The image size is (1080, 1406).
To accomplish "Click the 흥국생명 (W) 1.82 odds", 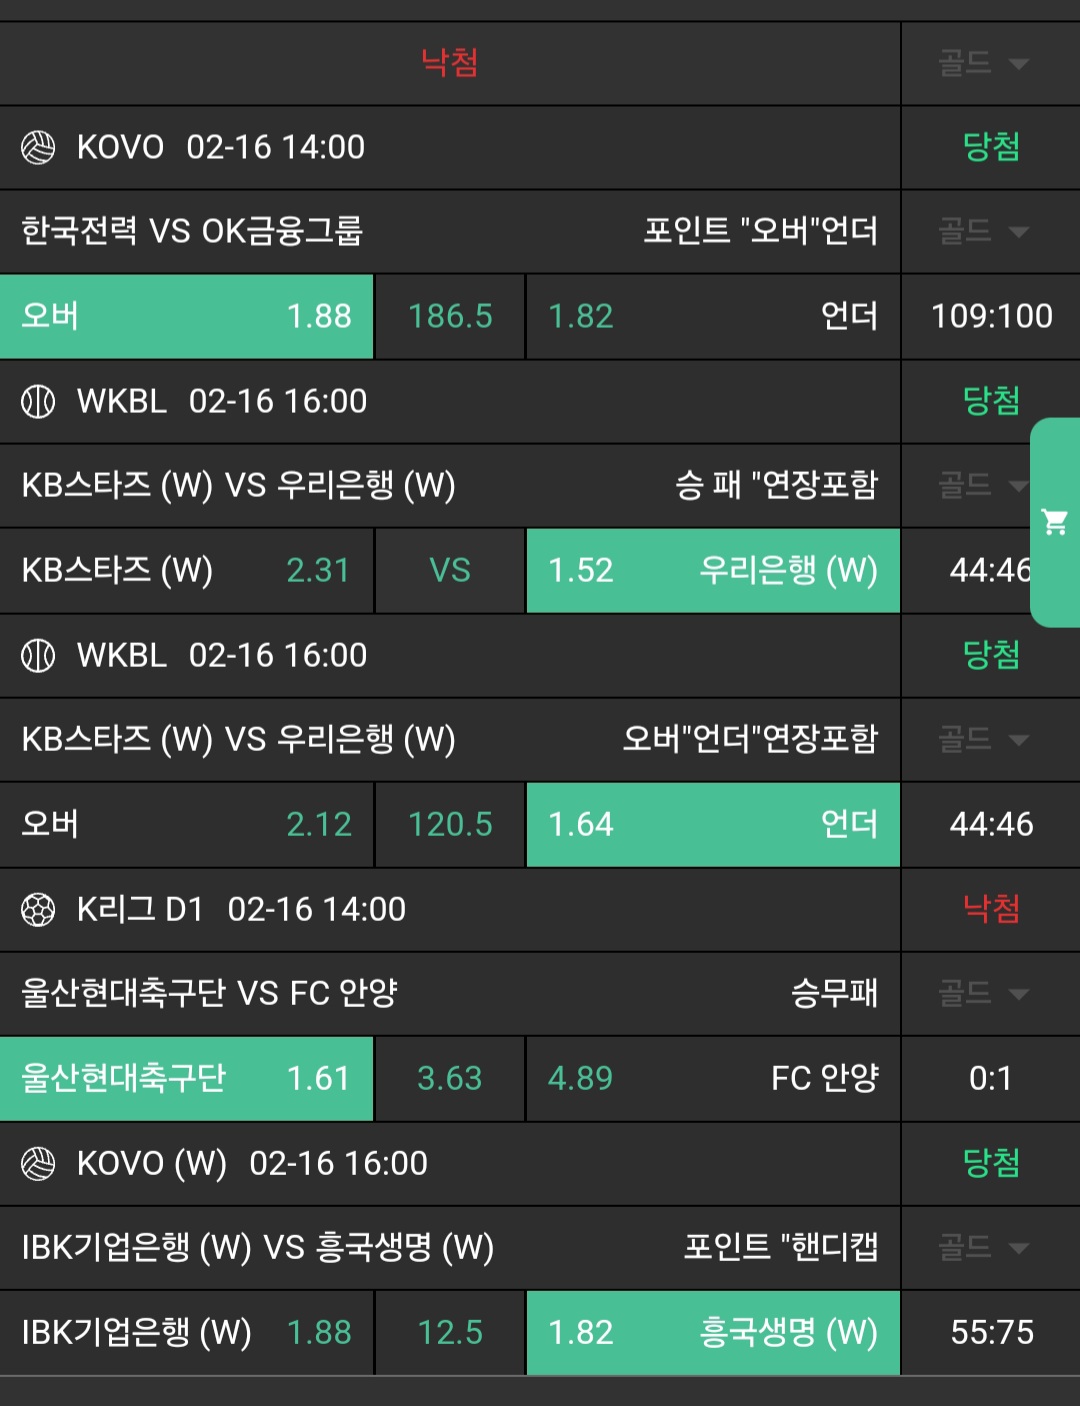I will click(712, 1333).
